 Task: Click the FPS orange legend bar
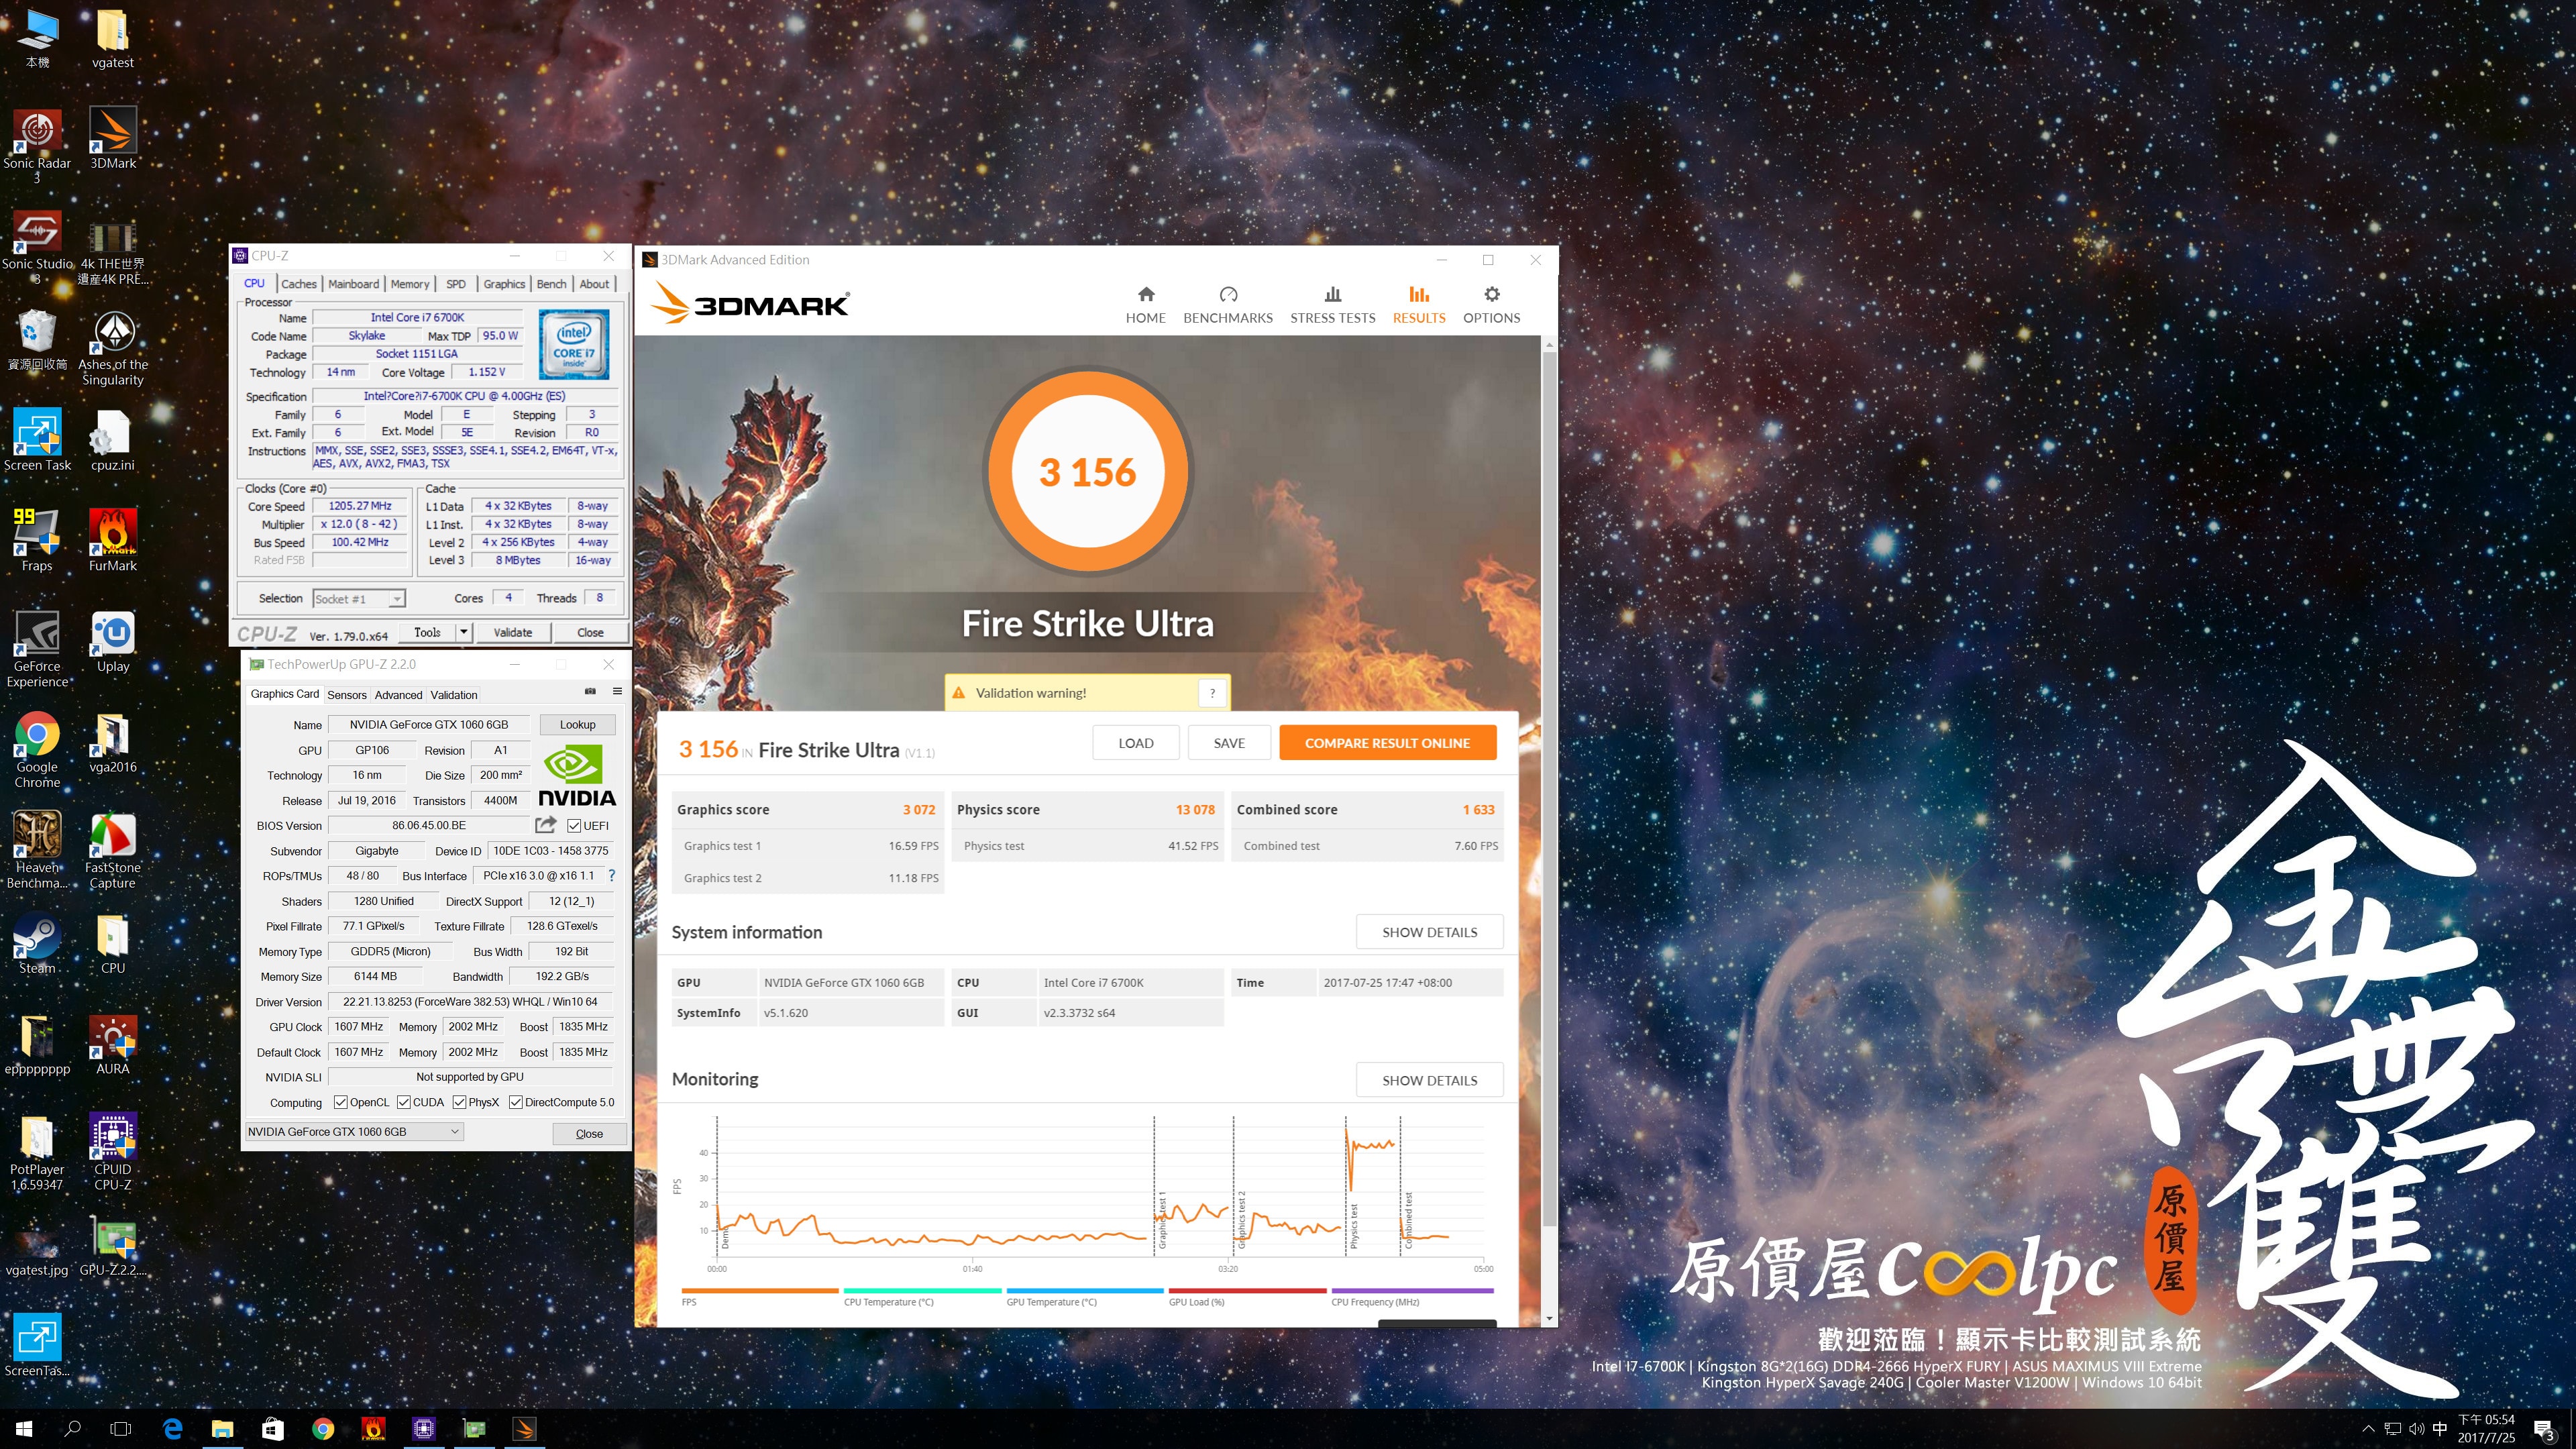tap(760, 1290)
